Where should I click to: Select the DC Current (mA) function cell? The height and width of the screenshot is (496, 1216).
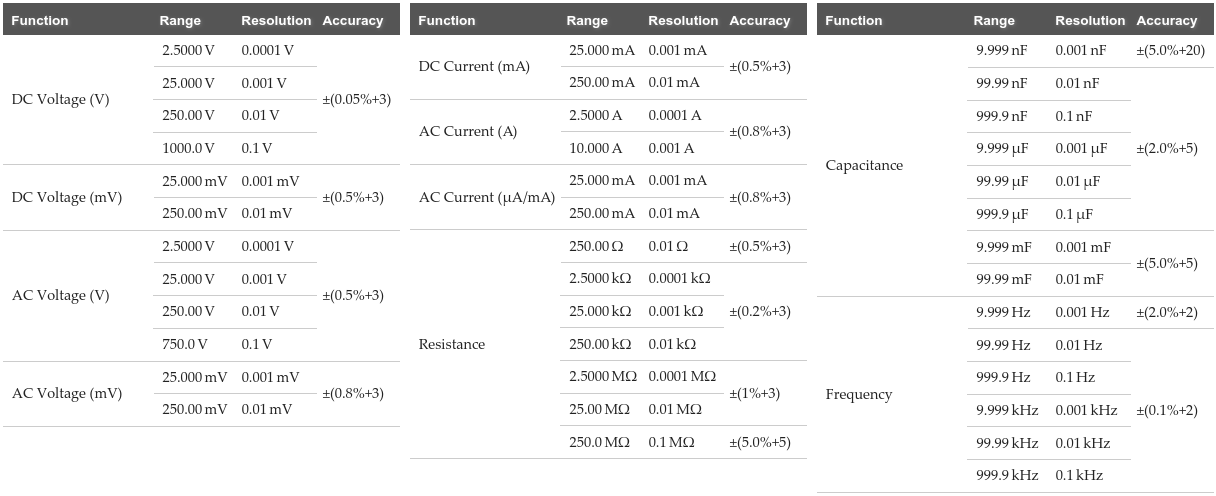point(474,66)
